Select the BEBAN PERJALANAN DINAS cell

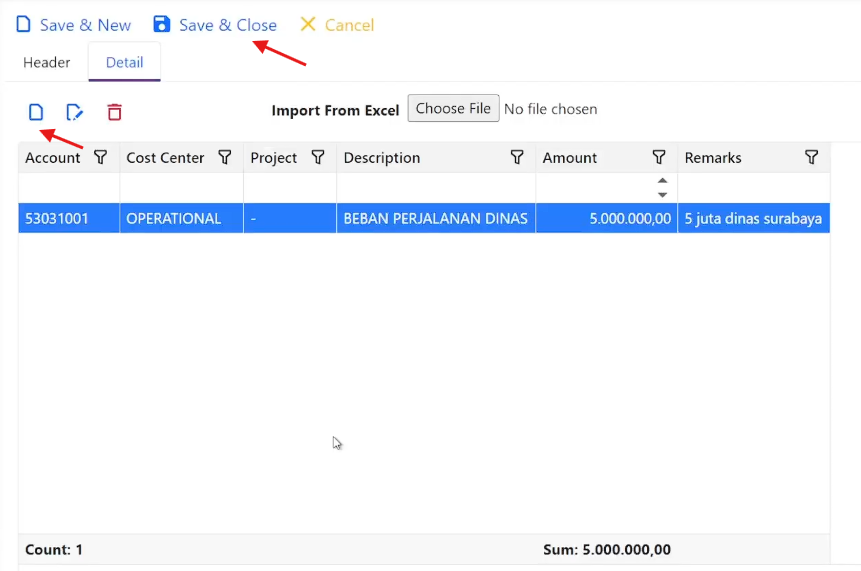click(x=436, y=218)
